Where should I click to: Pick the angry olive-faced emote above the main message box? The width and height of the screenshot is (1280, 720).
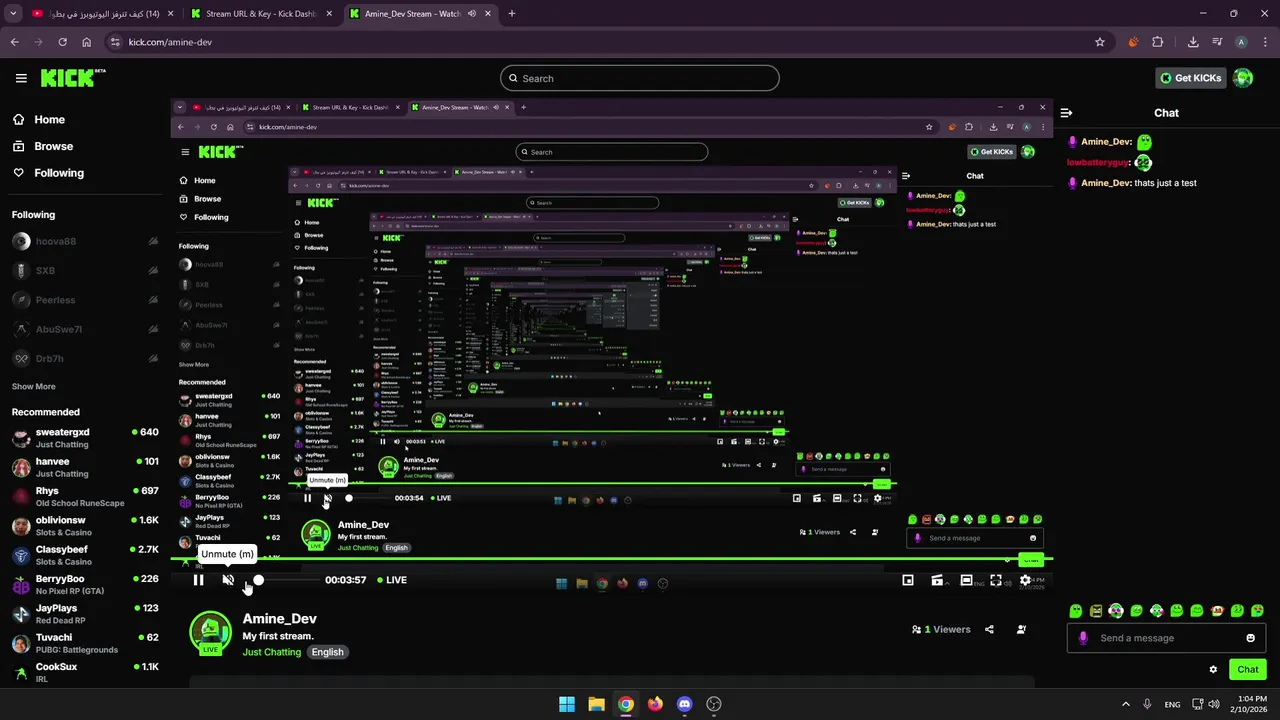(x=1096, y=610)
